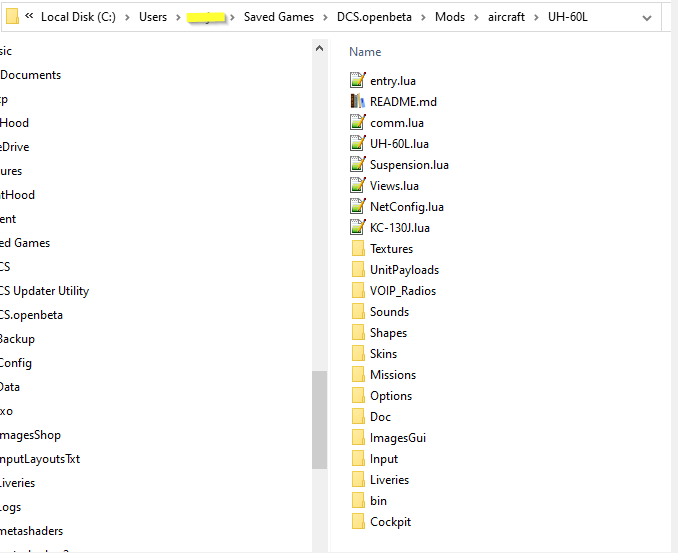Click the Missions folder icon
Image resolution: width=678 pixels, height=553 pixels.
(x=358, y=374)
